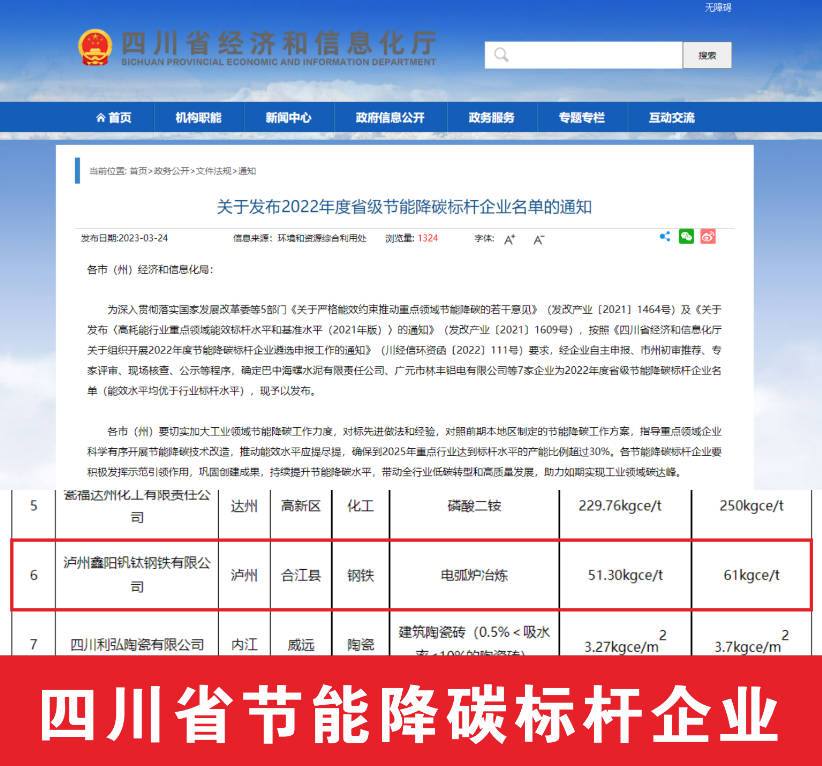The height and width of the screenshot is (766, 822).
Task: Share article via WeChat icon
Action: [x=686, y=236]
